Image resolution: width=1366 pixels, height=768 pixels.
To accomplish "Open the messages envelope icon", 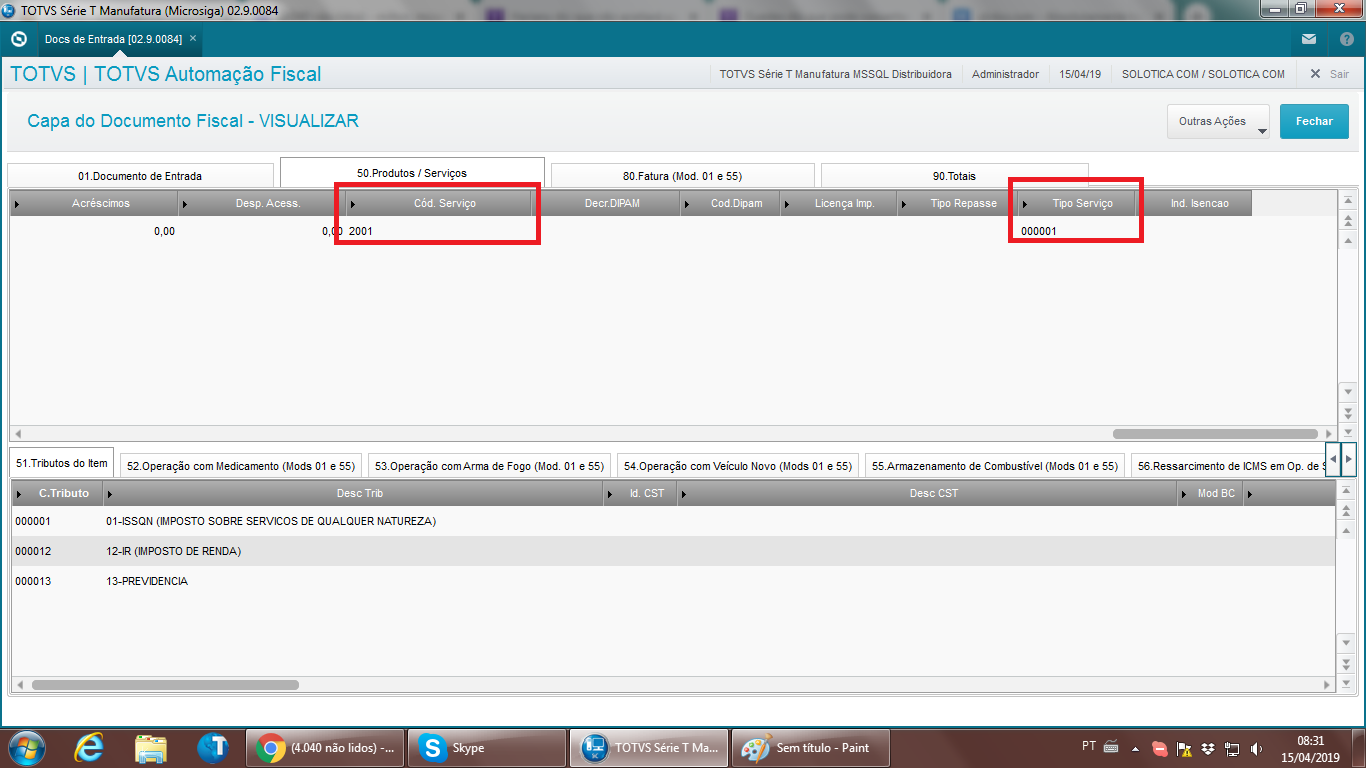I will (1309, 39).
